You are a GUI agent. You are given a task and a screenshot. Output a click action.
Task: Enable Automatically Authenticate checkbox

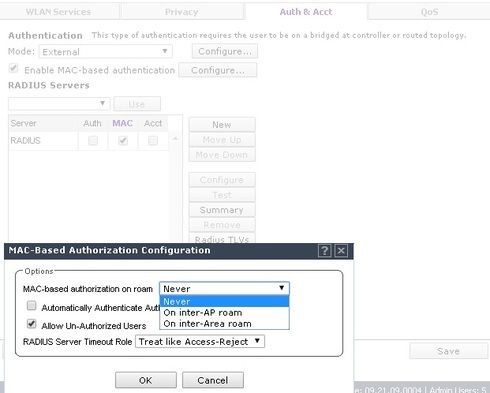pyautogui.click(x=31, y=306)
